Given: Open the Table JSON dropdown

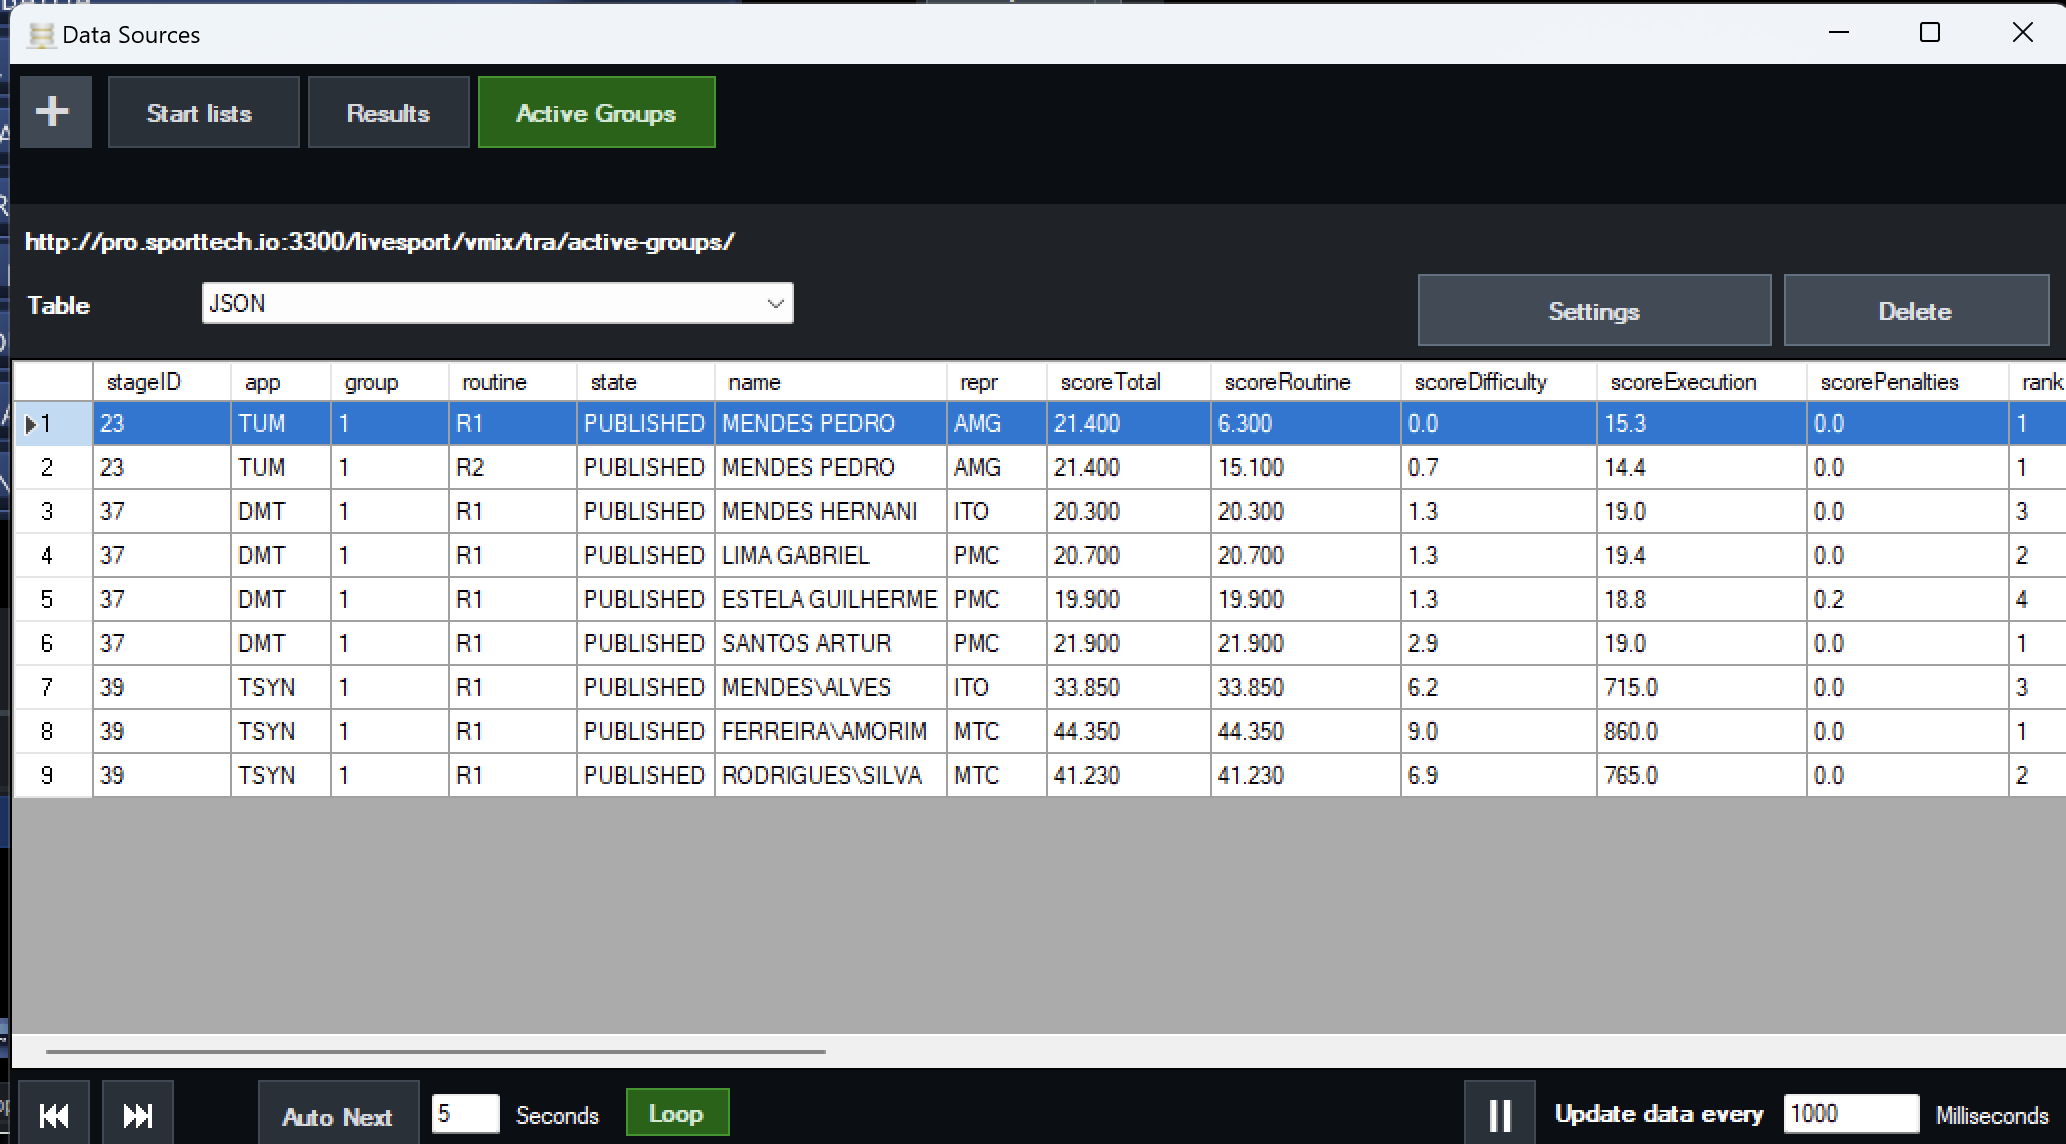Looking at the screenshot, I should tap(497, 303).
